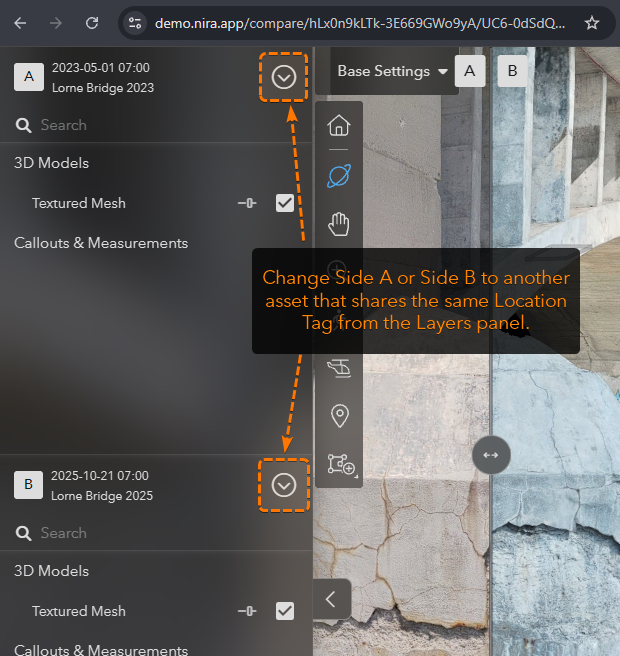The height and width of the screenshot is (656, 620).
Task: Select the Pan hand tool
Action: (x=339, y=224)
